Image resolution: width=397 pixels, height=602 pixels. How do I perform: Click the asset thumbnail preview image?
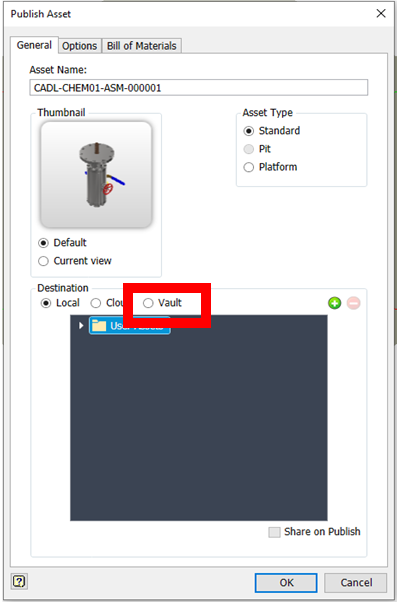[96, 175]
